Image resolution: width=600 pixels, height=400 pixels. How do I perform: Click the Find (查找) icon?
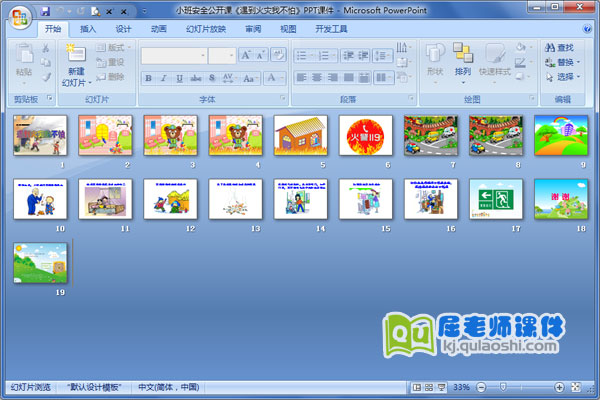pos(551,47)
